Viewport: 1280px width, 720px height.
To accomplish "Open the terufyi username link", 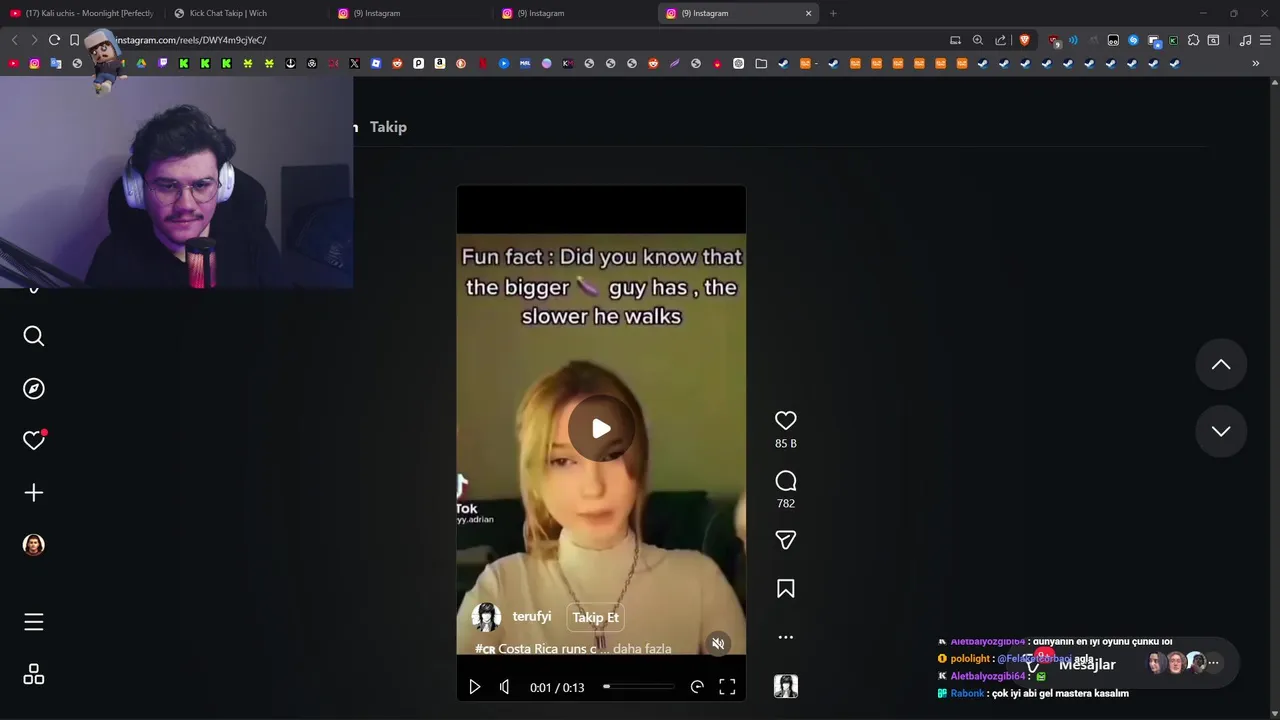I will pos(532,617).
